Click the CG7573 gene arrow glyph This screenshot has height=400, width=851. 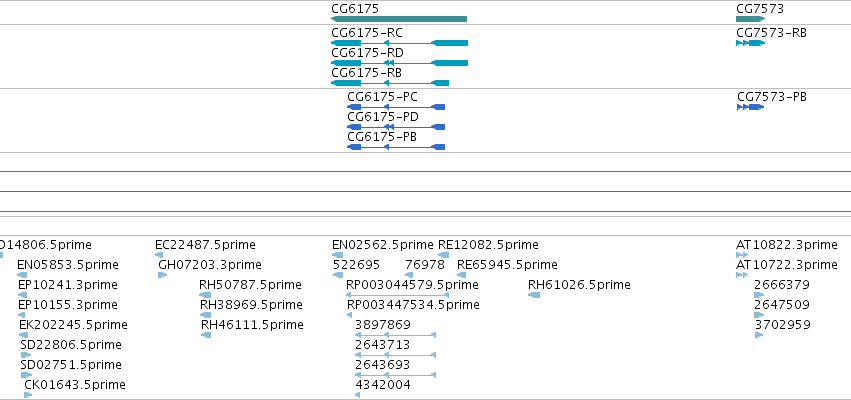(751, 19)
